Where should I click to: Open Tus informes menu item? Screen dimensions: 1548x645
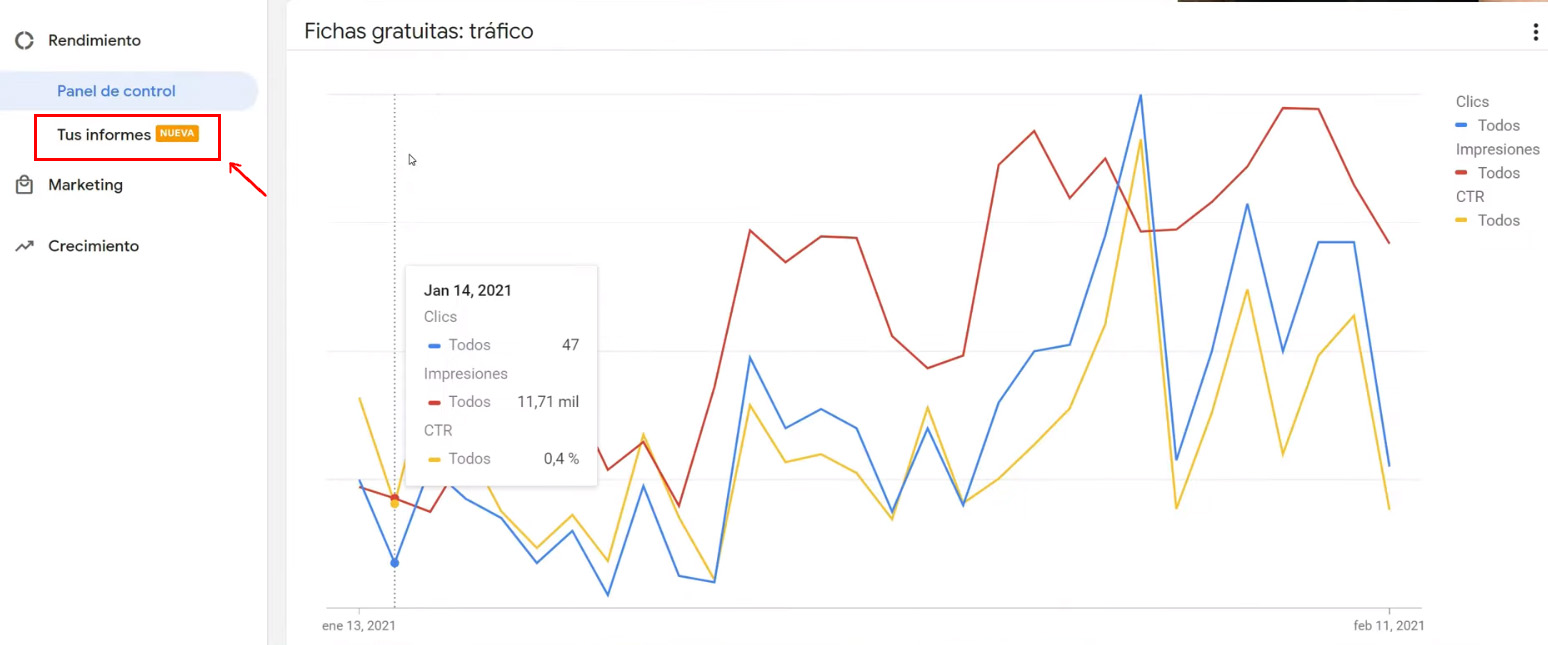click(104, 134)
